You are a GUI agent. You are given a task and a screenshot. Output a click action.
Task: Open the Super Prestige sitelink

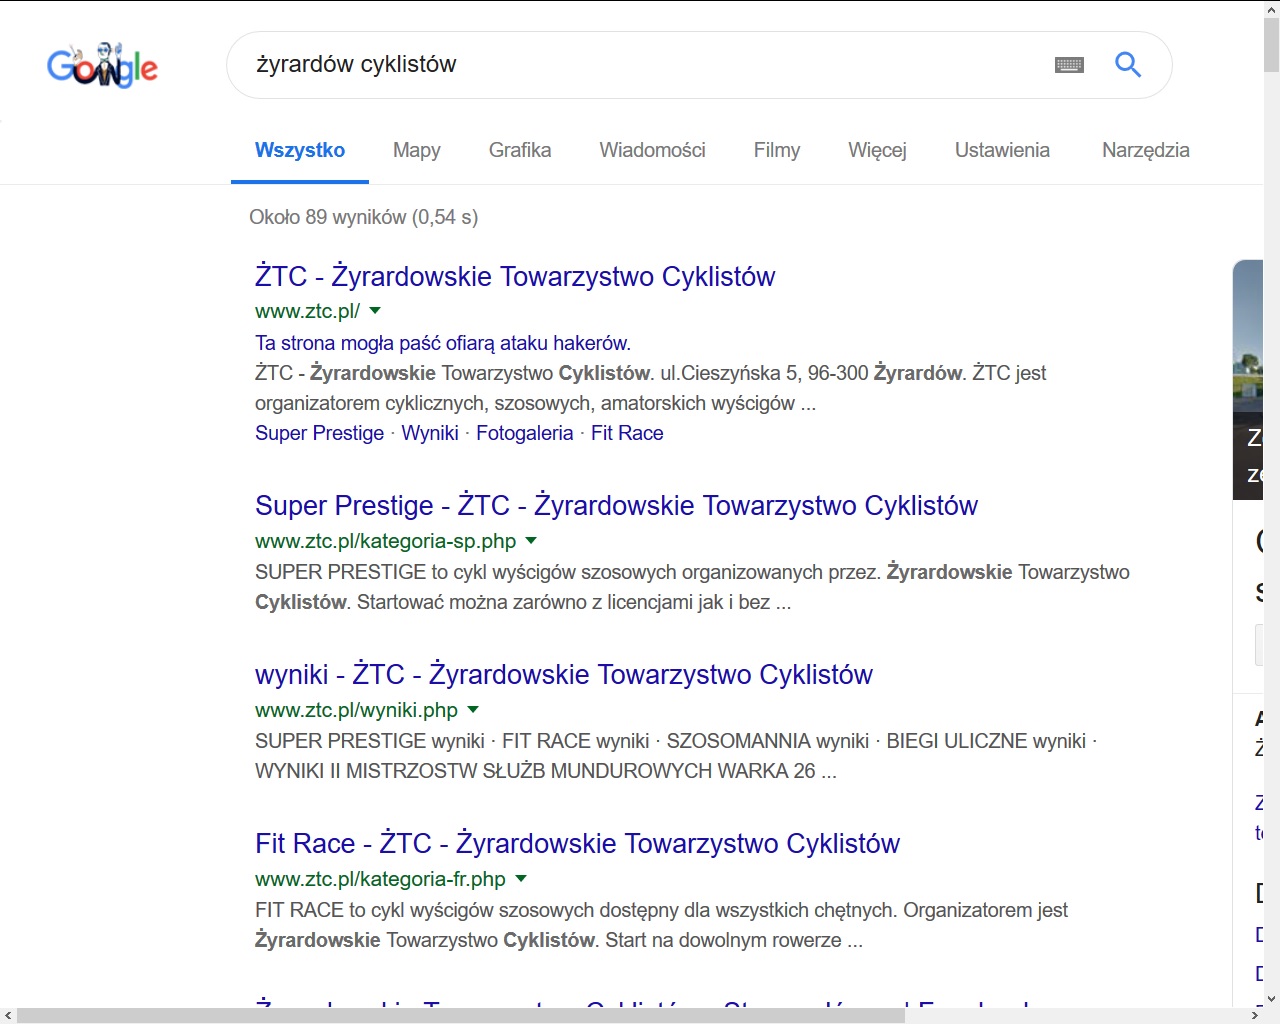tap(319, 433)
